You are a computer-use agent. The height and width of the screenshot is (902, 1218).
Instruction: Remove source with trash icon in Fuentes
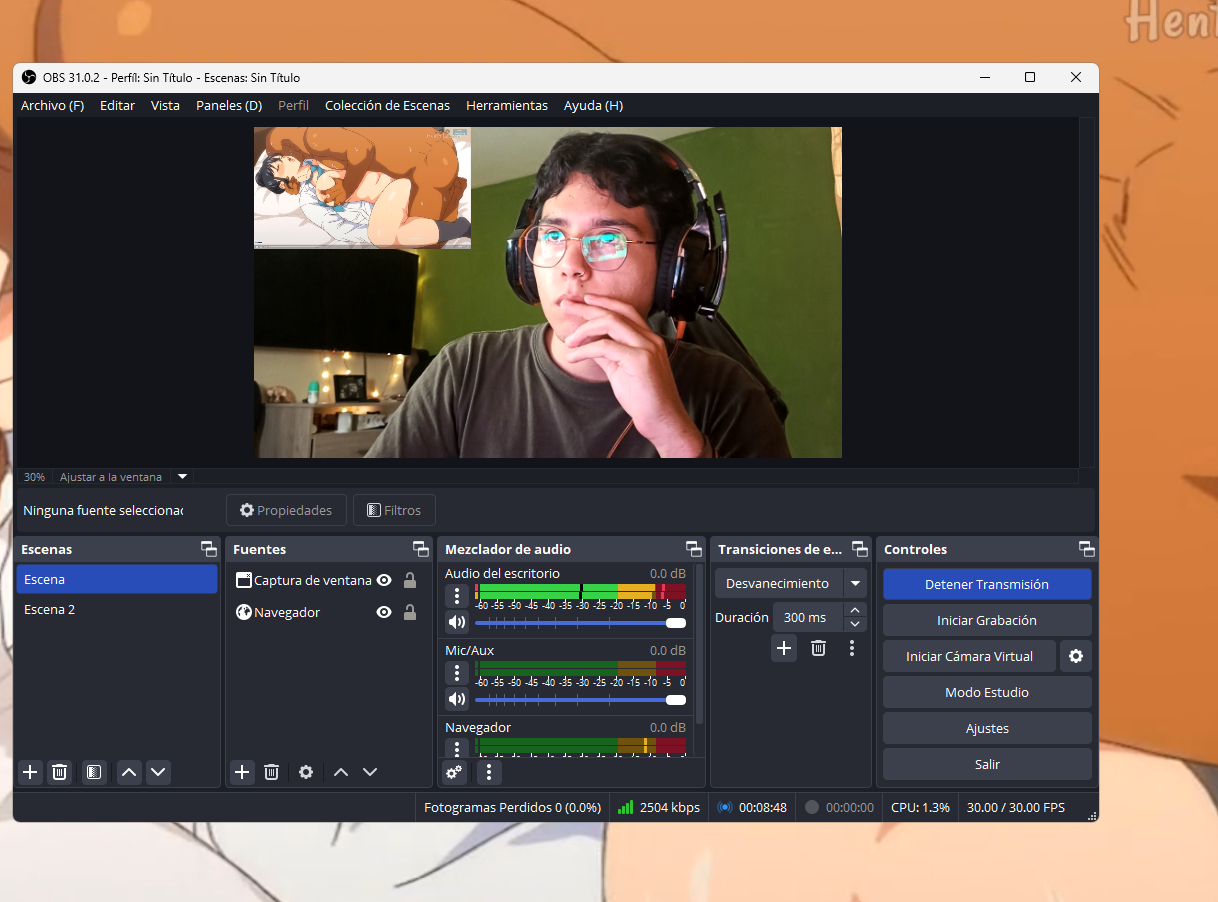pos(271,772)
